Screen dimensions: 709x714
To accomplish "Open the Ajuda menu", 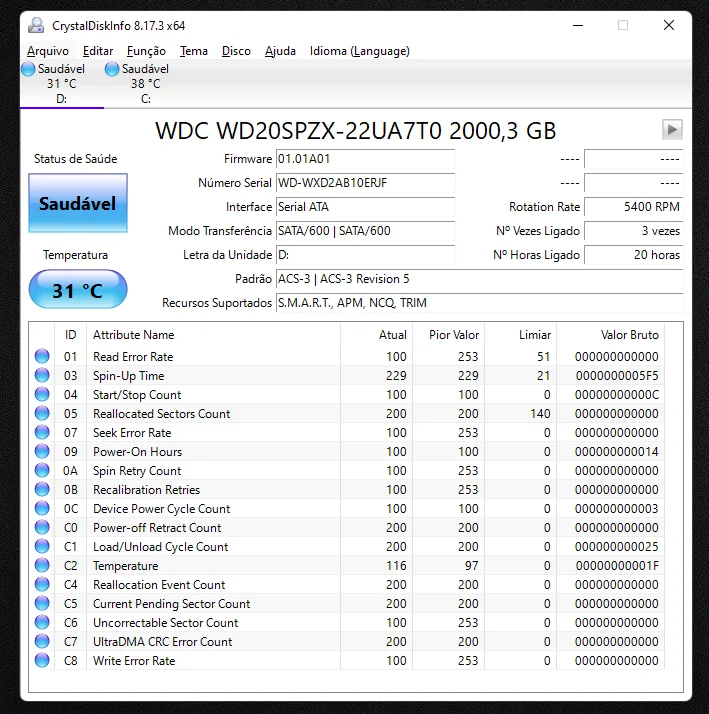I will (281, 51).
